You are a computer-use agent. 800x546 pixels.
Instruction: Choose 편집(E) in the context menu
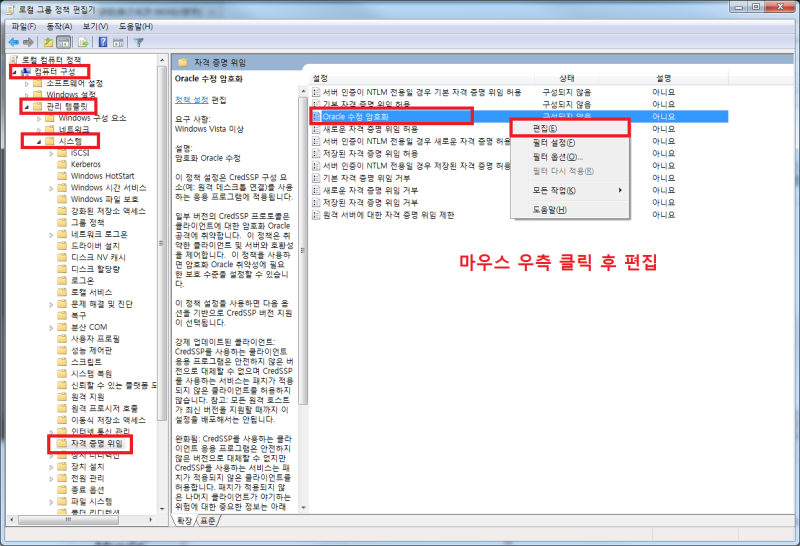[570, 129]
